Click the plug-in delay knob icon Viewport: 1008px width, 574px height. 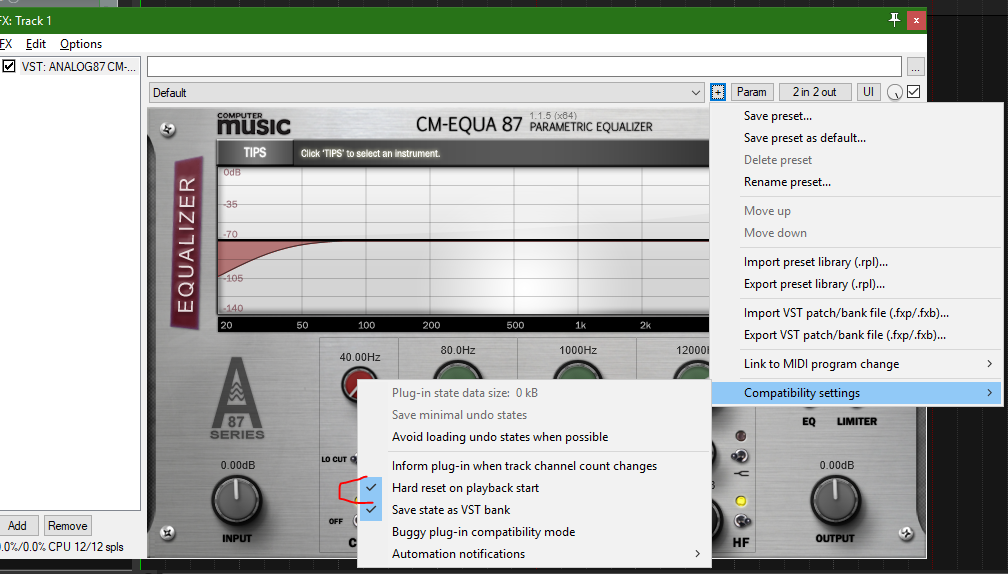(894, 93)
